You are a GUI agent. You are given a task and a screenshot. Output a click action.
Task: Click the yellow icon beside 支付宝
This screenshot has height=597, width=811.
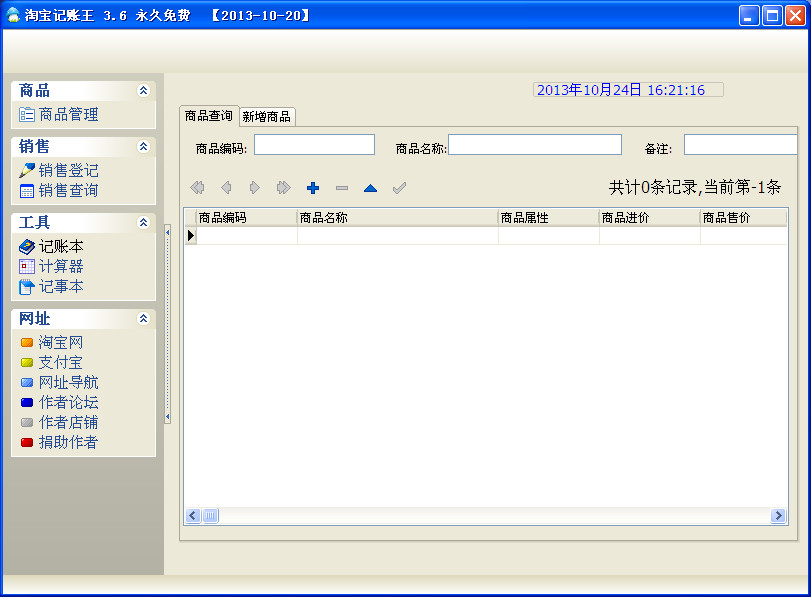(27, 363)
